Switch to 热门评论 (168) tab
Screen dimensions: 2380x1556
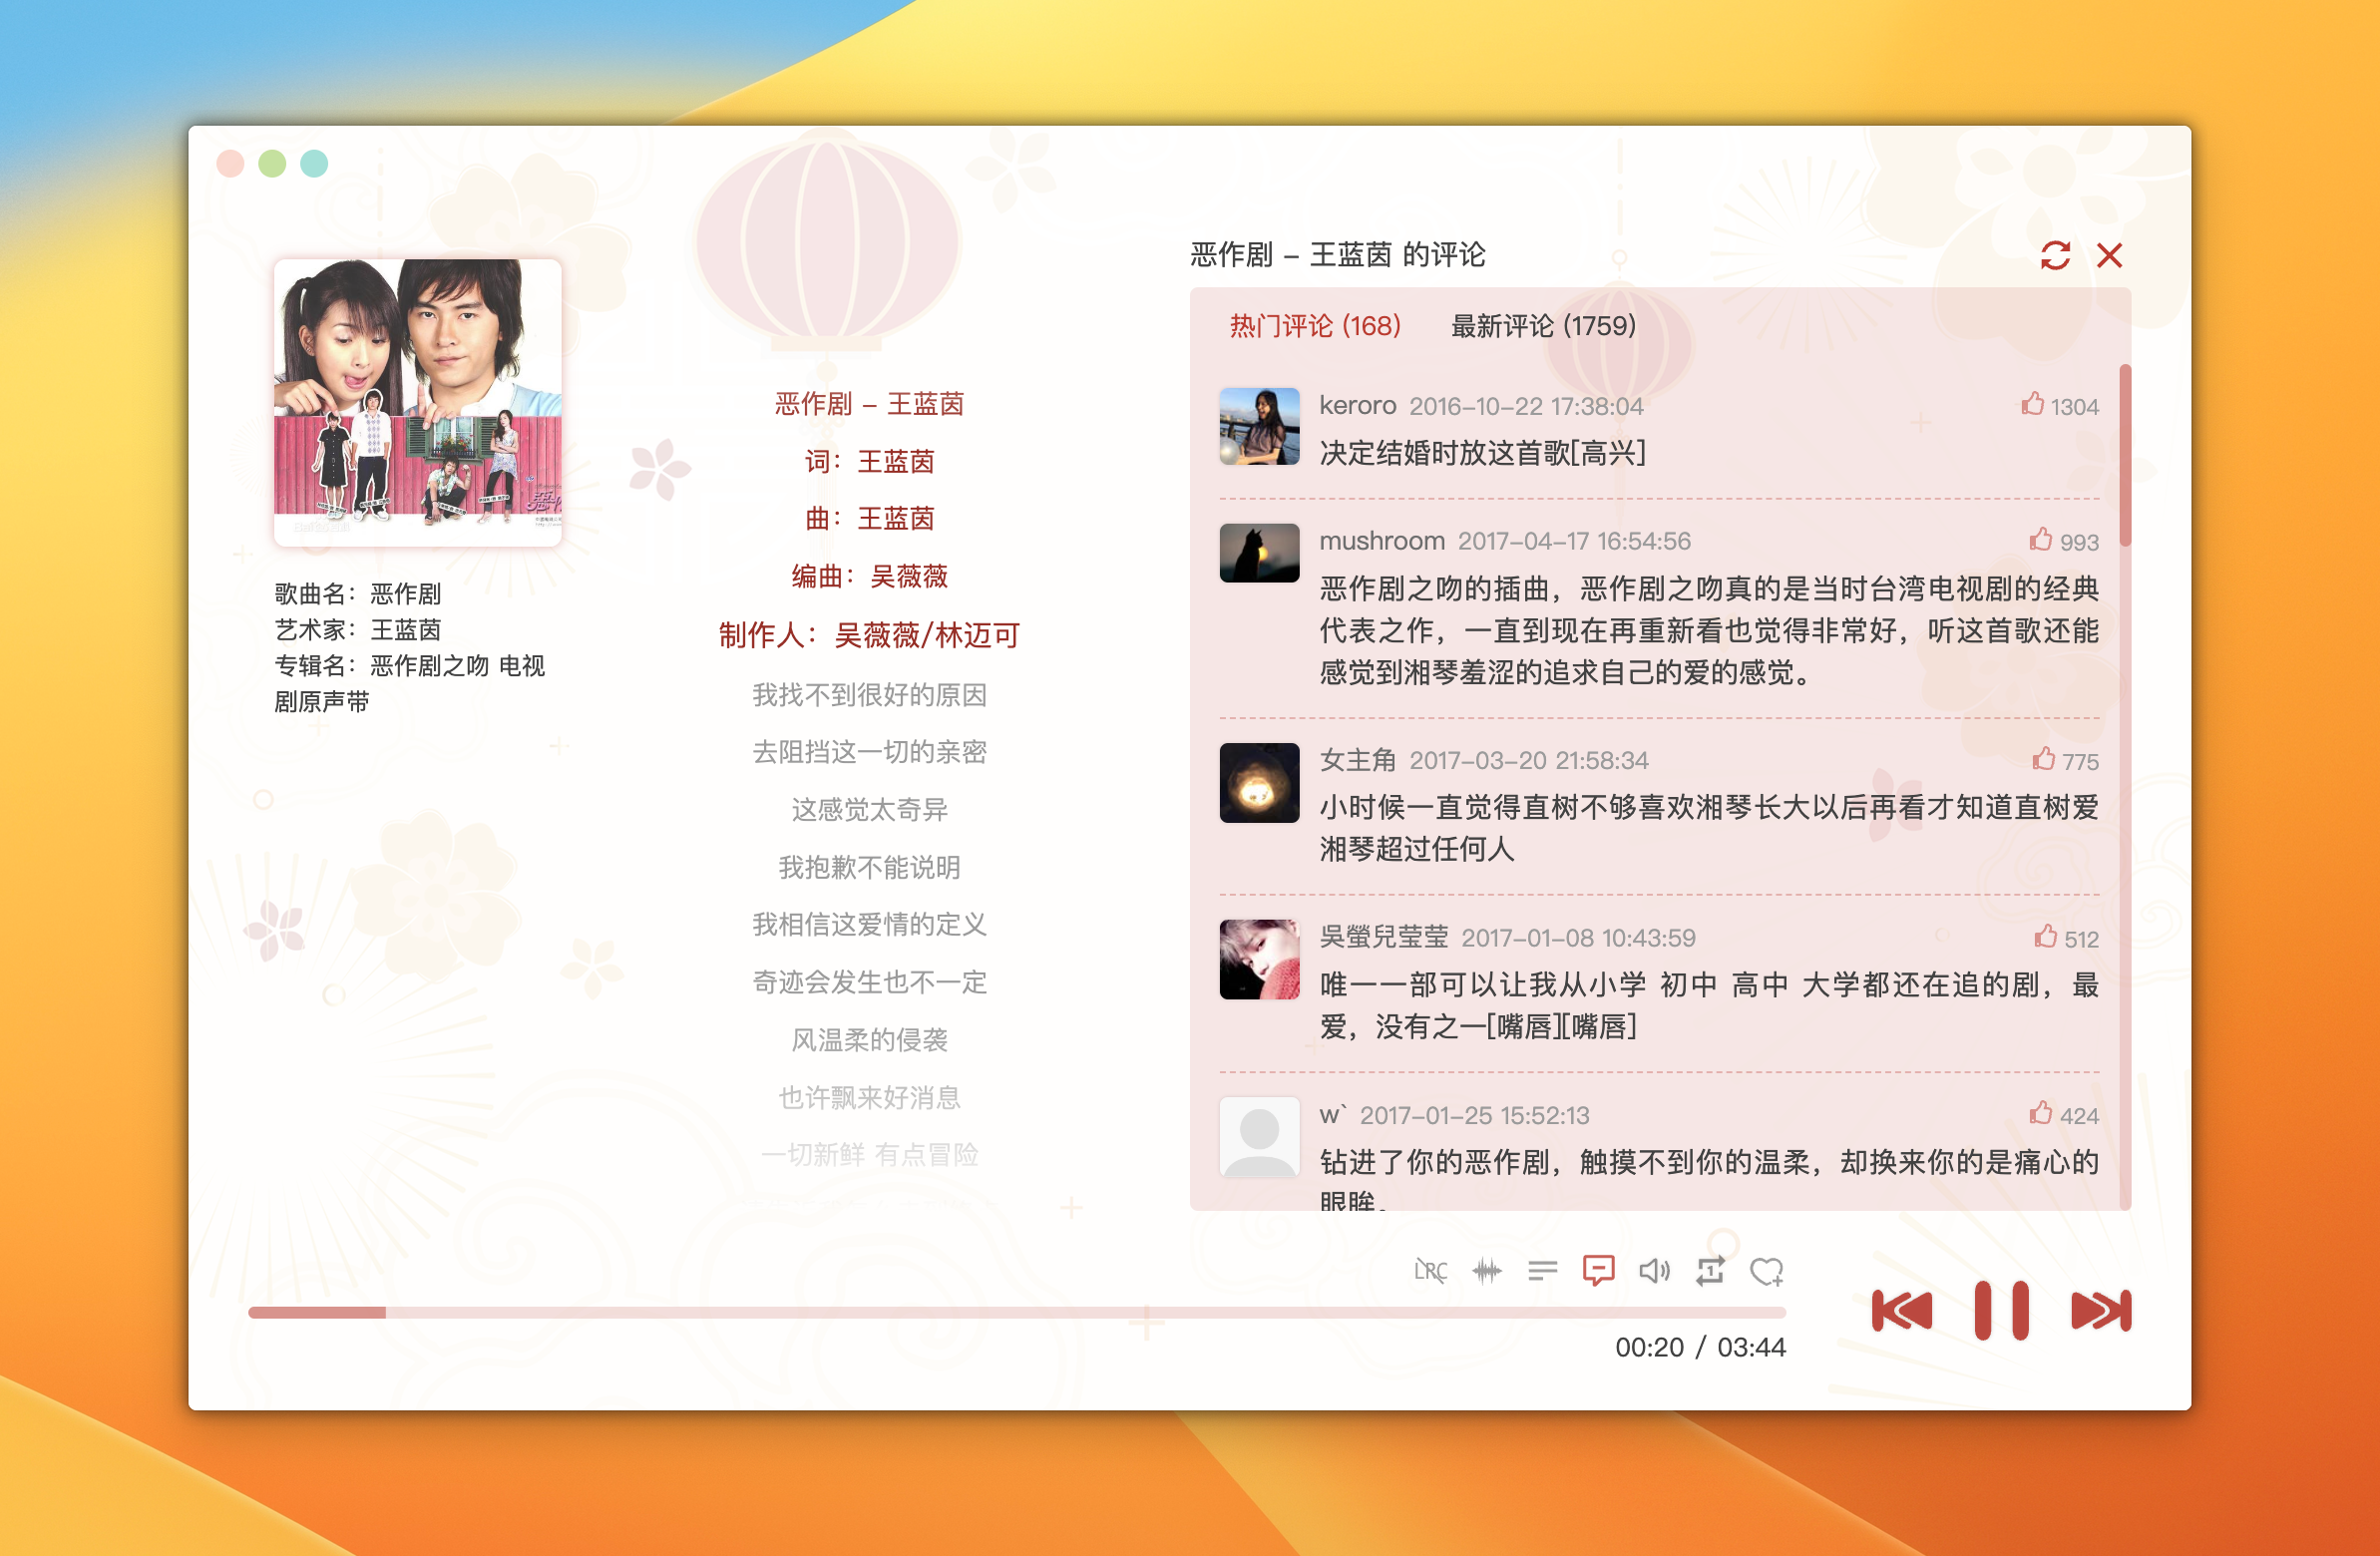(1315, 326)
